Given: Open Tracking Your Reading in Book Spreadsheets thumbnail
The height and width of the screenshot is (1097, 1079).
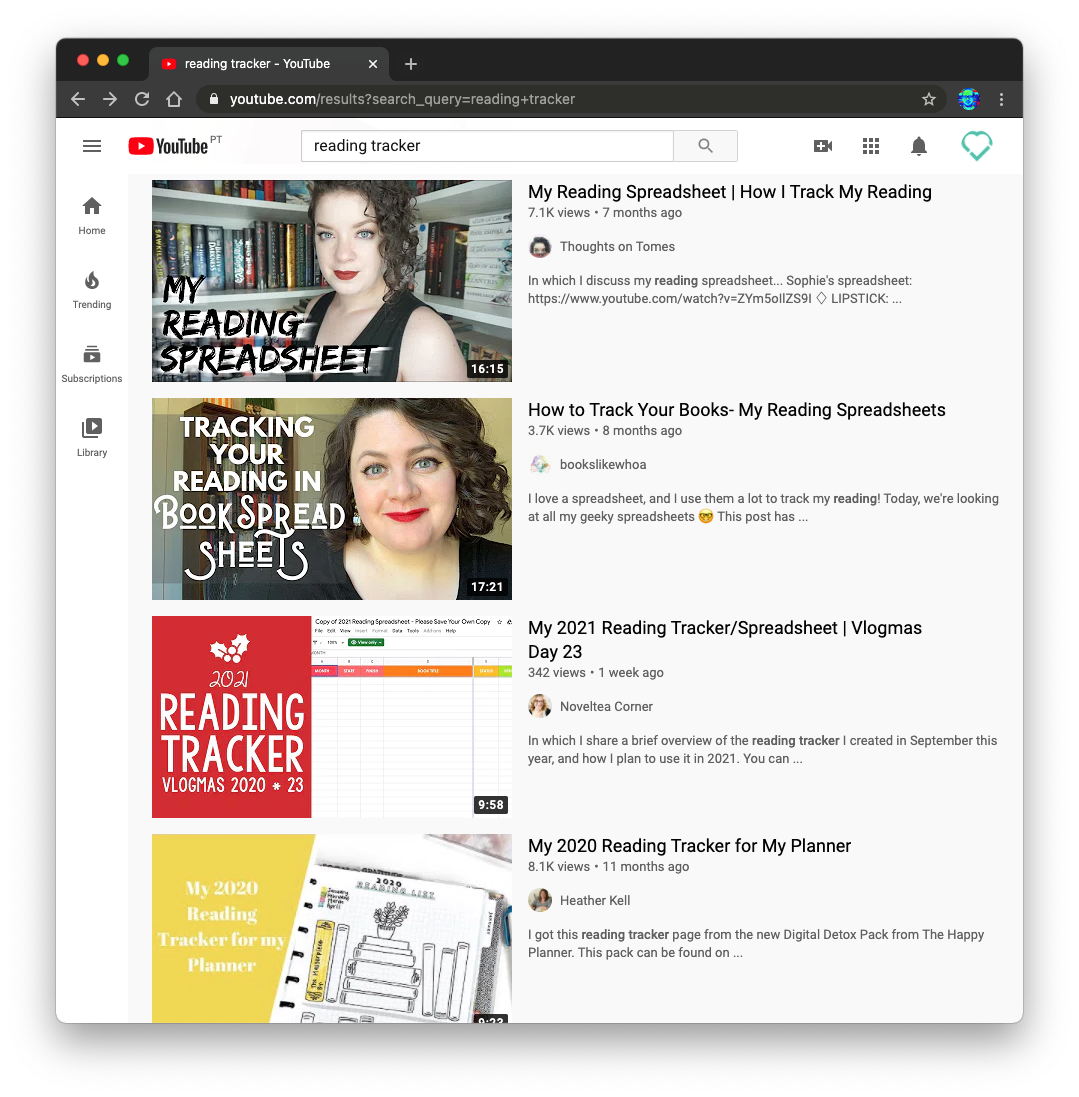Looking at the screenshot, I should pyautogui.click(x=332, y=499).
